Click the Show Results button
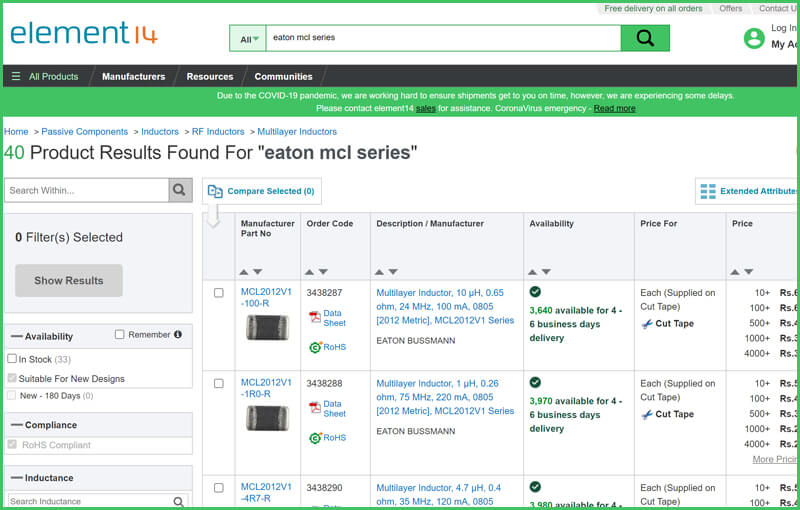The height and width of the screenshot is (510, 800). pos(69,280)
